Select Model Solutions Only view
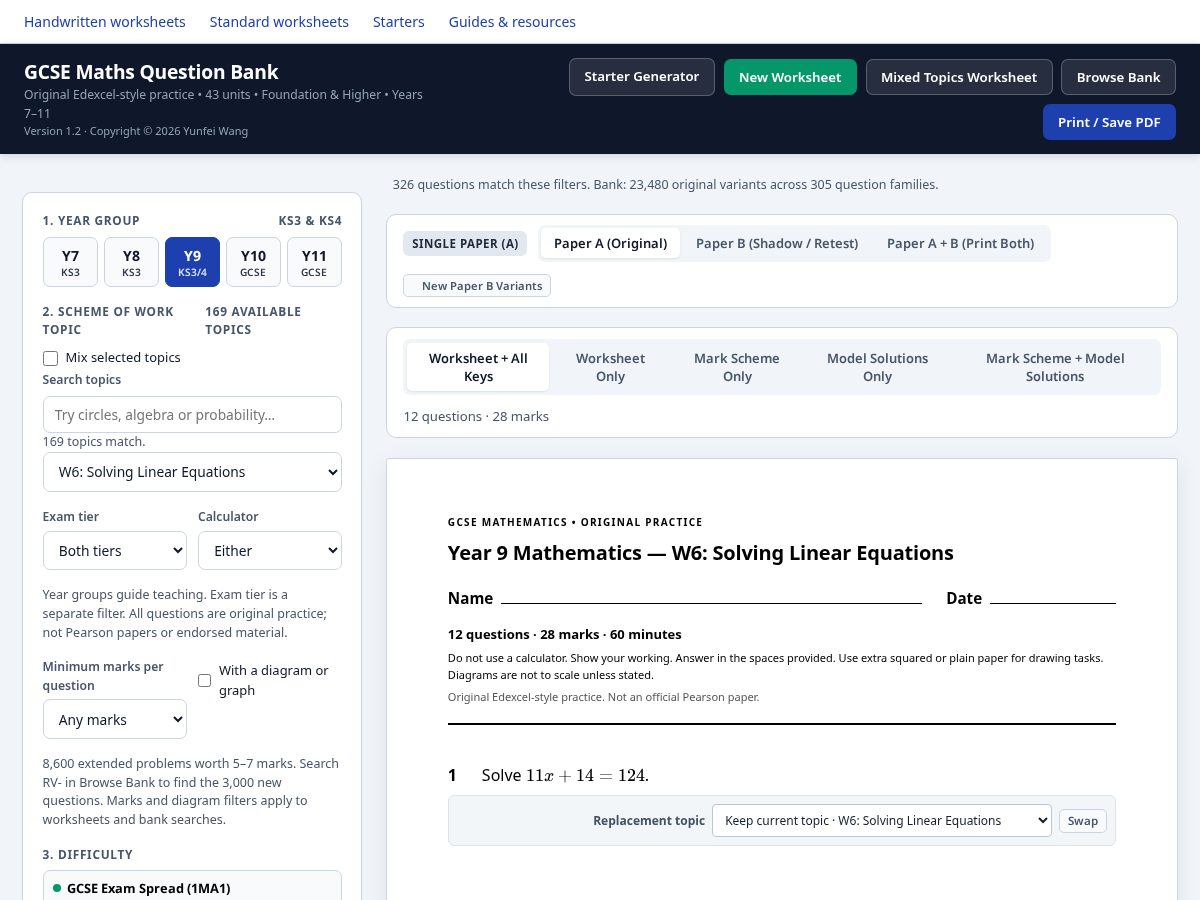 (877, 367)
